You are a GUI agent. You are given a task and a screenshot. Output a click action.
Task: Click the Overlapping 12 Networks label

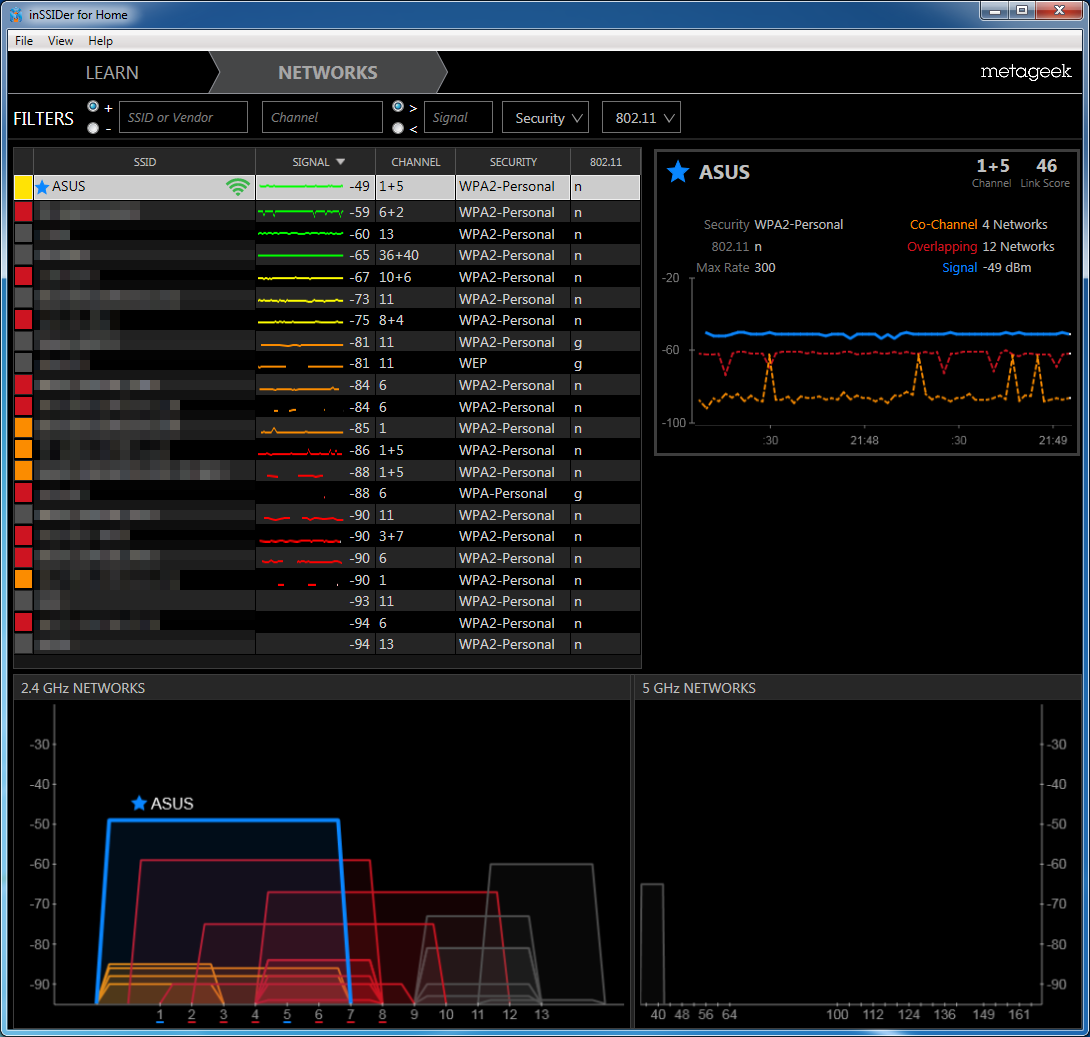(980, 247)
